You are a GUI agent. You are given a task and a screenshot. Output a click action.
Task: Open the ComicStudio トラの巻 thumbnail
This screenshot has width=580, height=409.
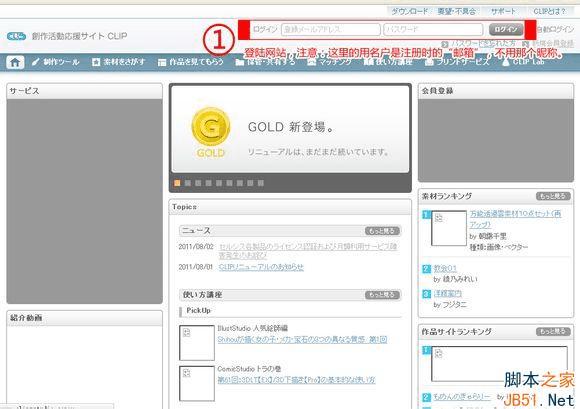coord(197,383)
